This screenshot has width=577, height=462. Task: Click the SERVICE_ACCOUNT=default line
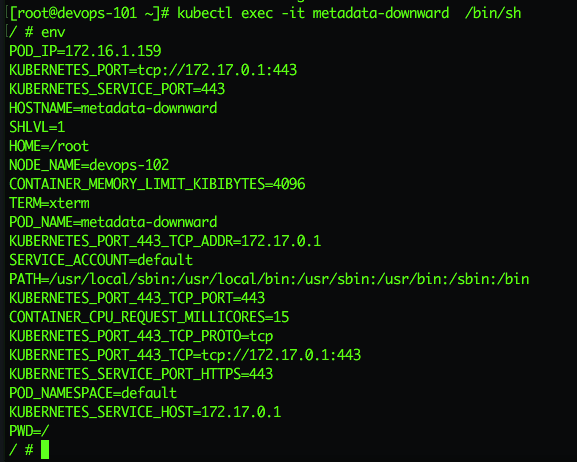pyautogui.click(x=101, y=260)
